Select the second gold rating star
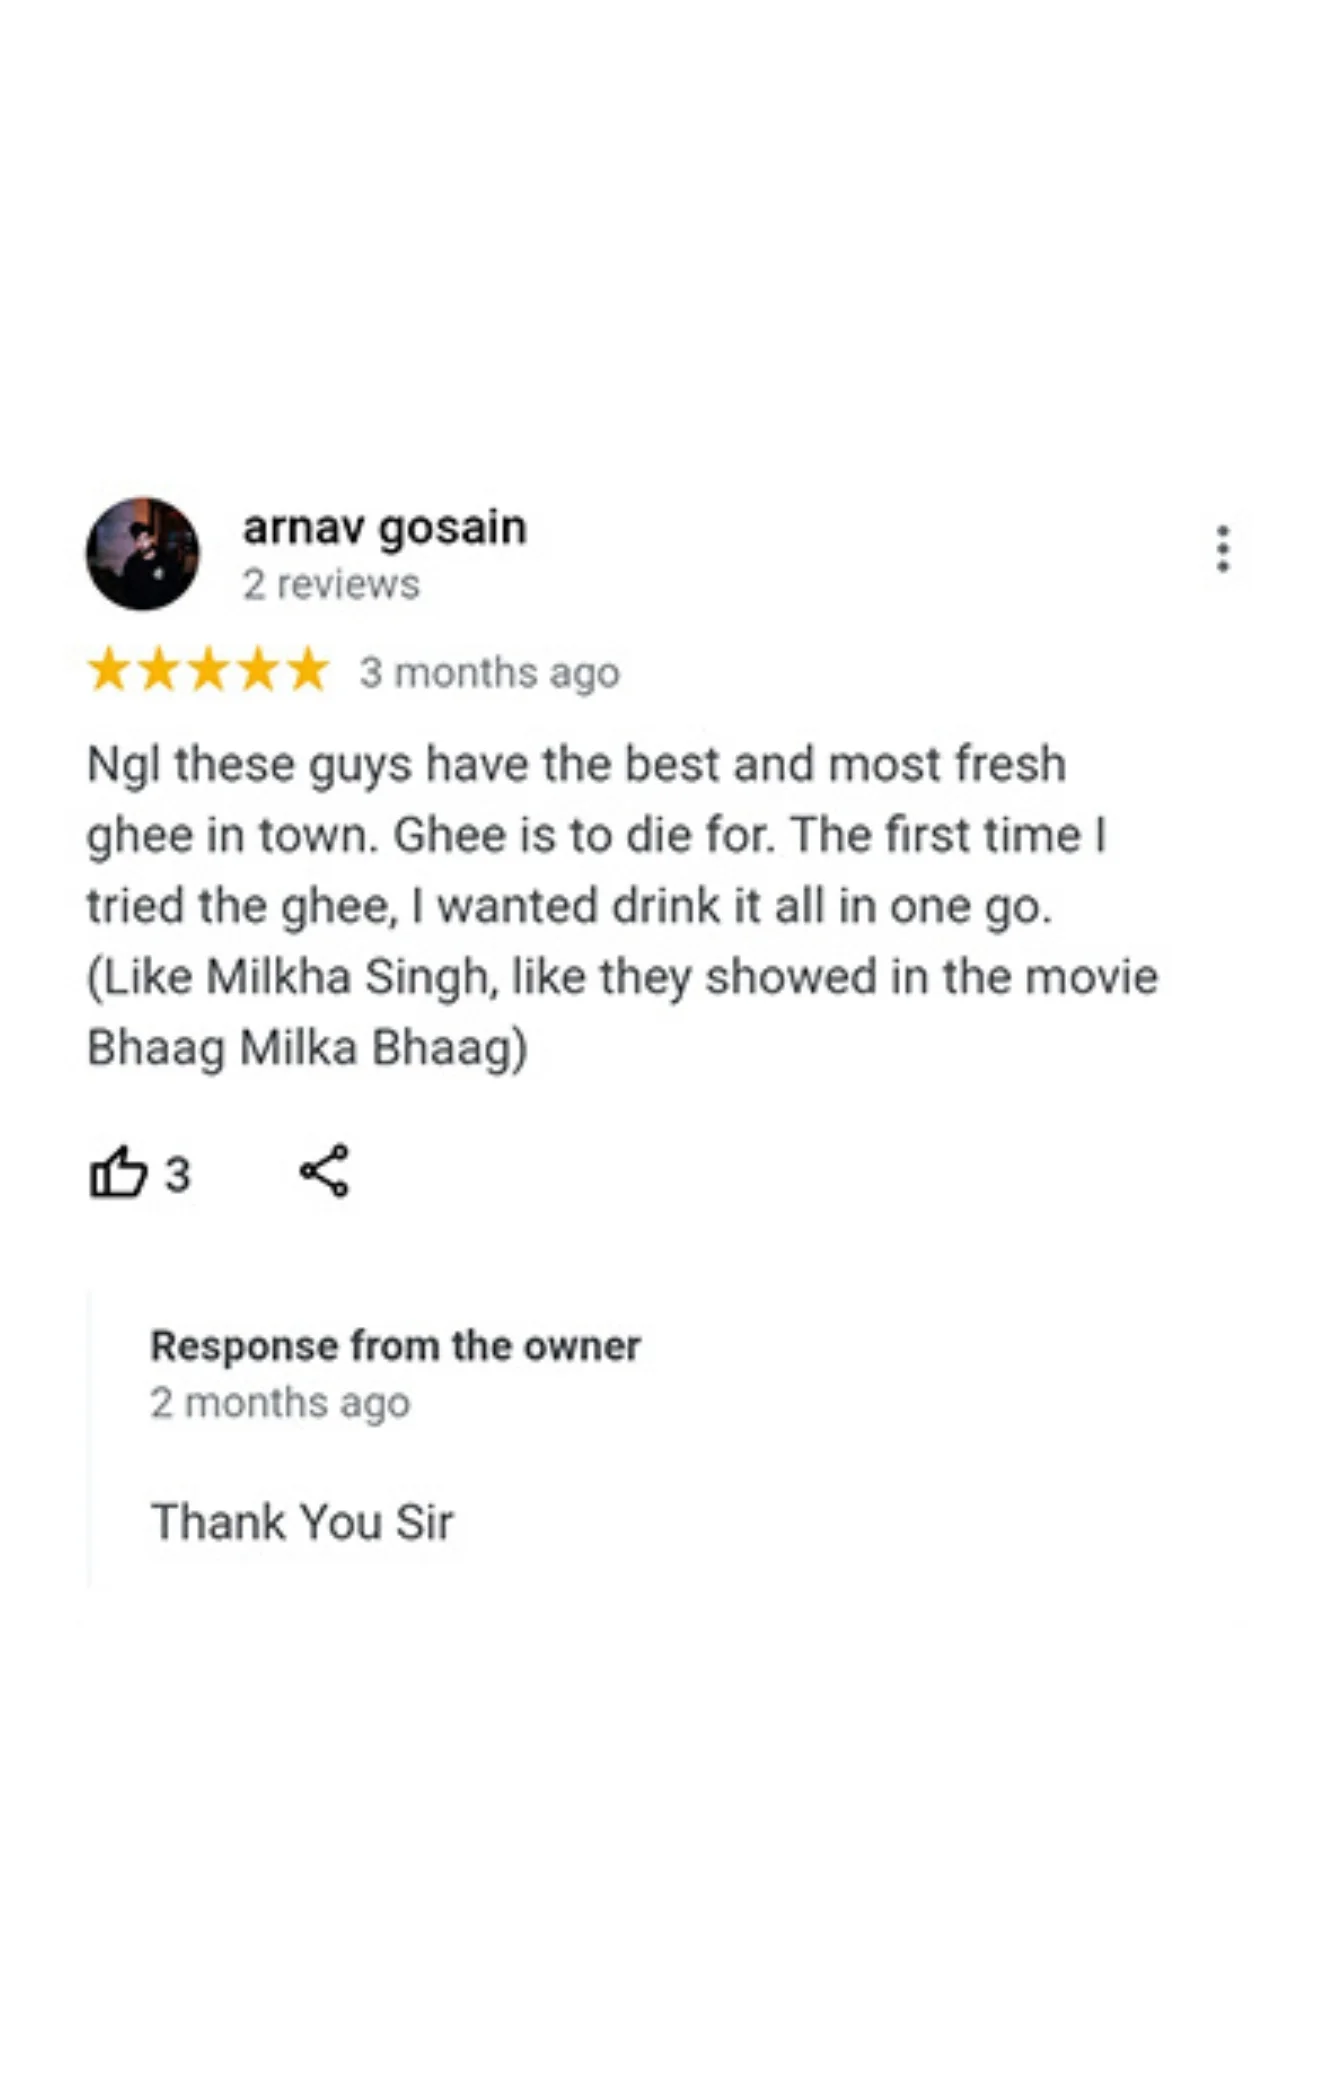Viewport: 1319px width, 2078px height. [158, 669]
